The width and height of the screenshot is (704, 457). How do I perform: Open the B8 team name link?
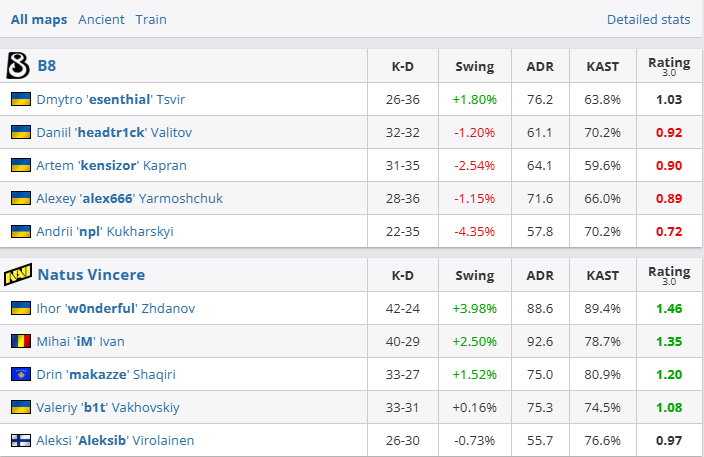tap(47, 66)
